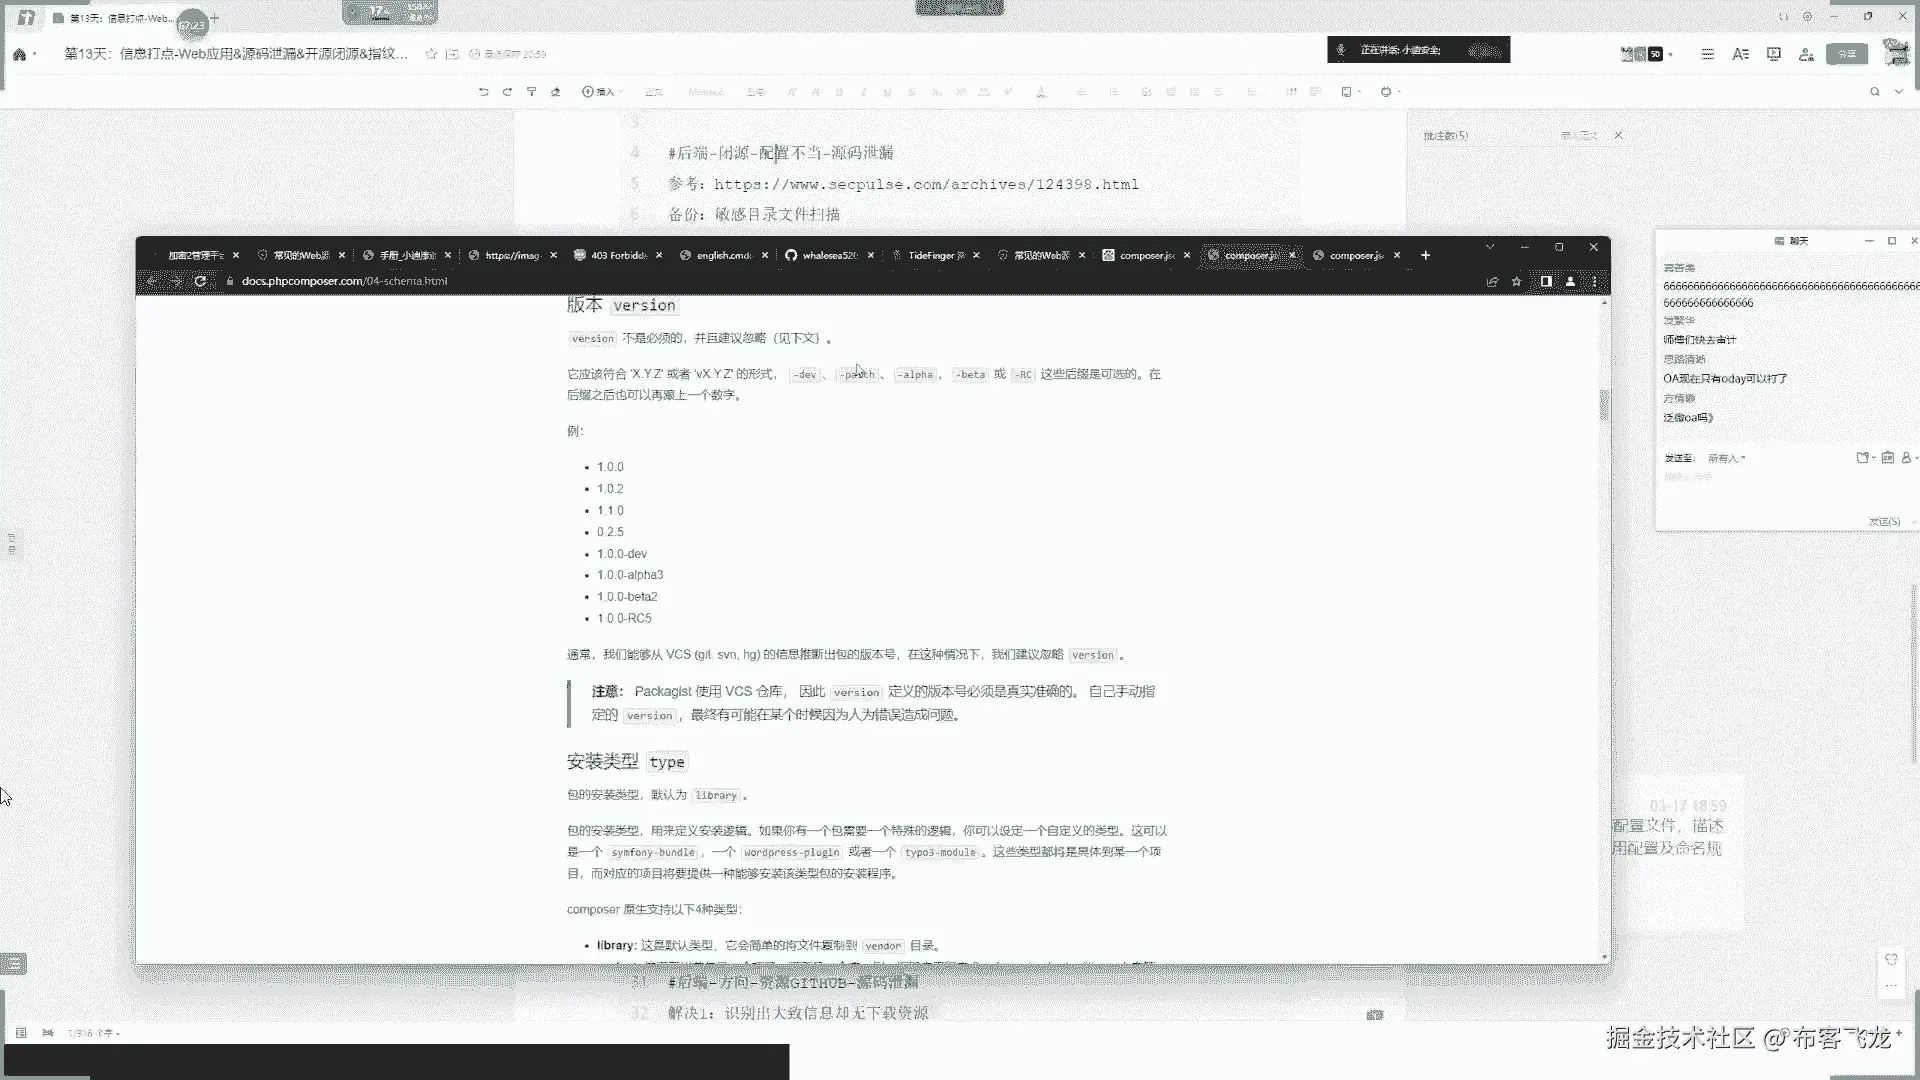
Task: Click the undo arrow in editor toolbar
Action: [x=484, y=92]
